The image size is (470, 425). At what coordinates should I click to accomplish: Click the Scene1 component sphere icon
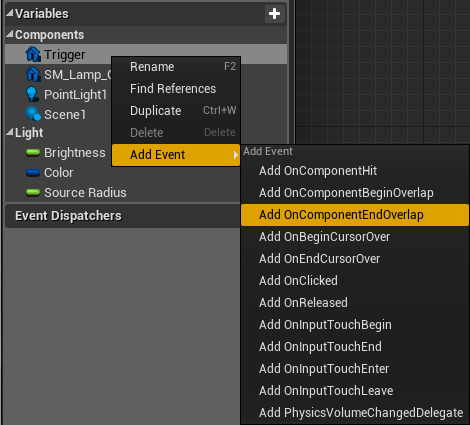coord(33,114)
